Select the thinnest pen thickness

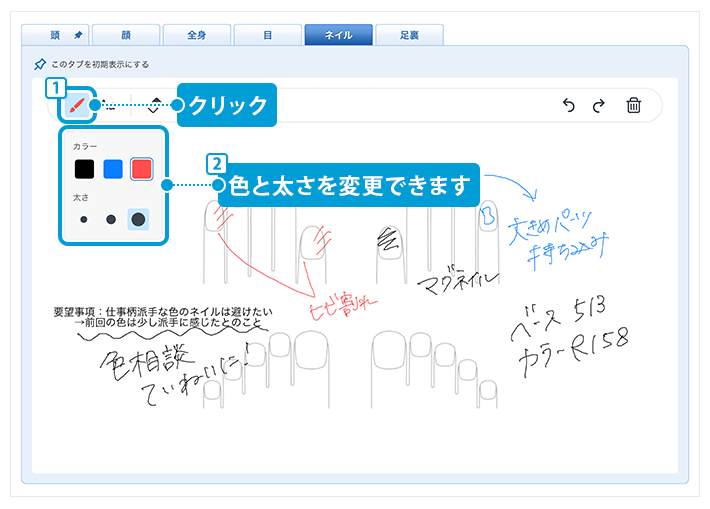coord(85,218)
